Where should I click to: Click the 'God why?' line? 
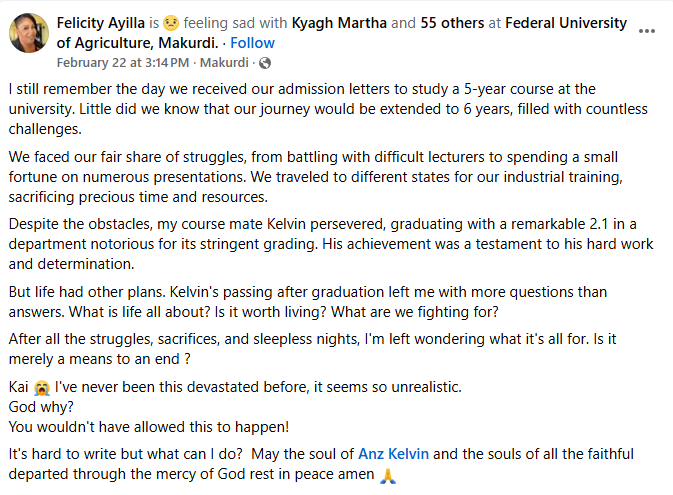pos(43,406)
